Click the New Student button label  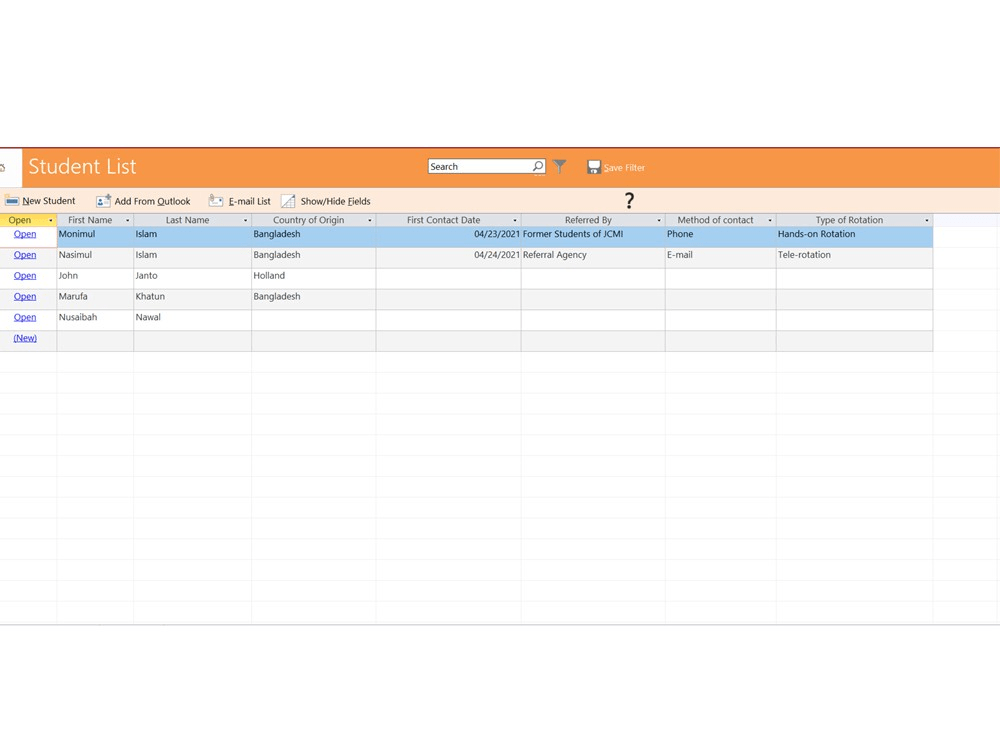point(48,201)
